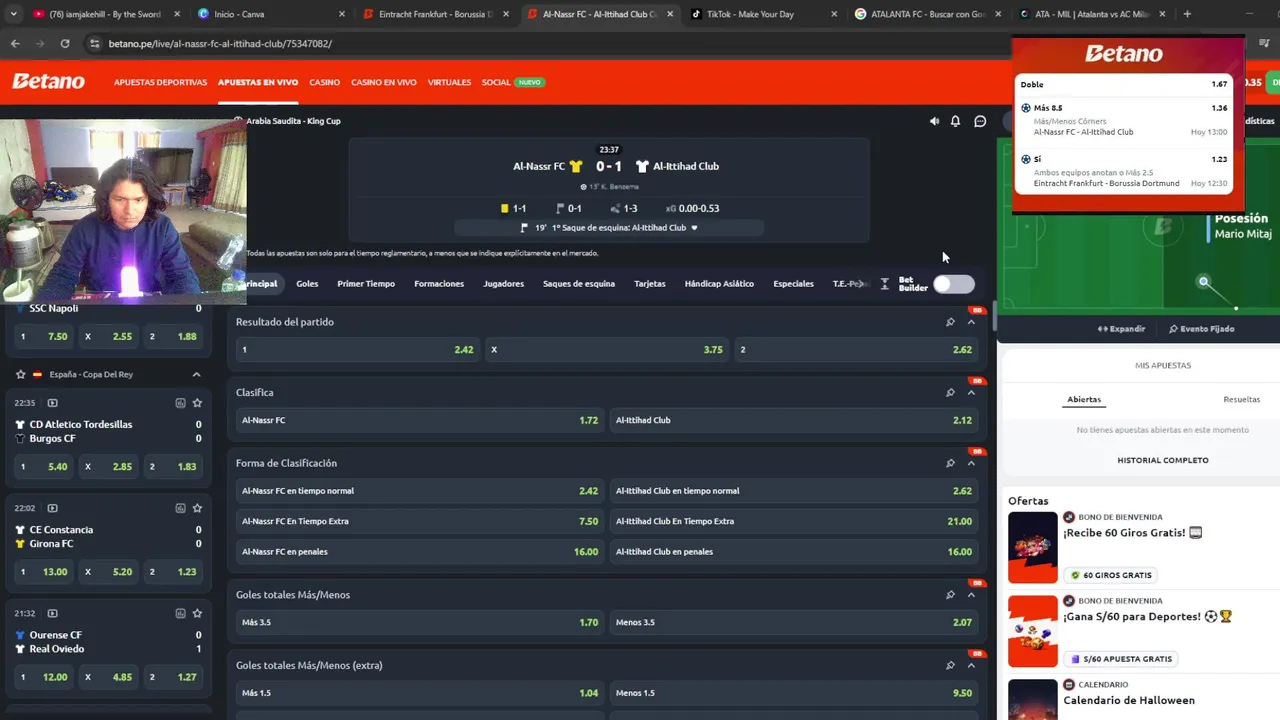
Task: Click the browser address bar
Action: (x=540, y=44)
